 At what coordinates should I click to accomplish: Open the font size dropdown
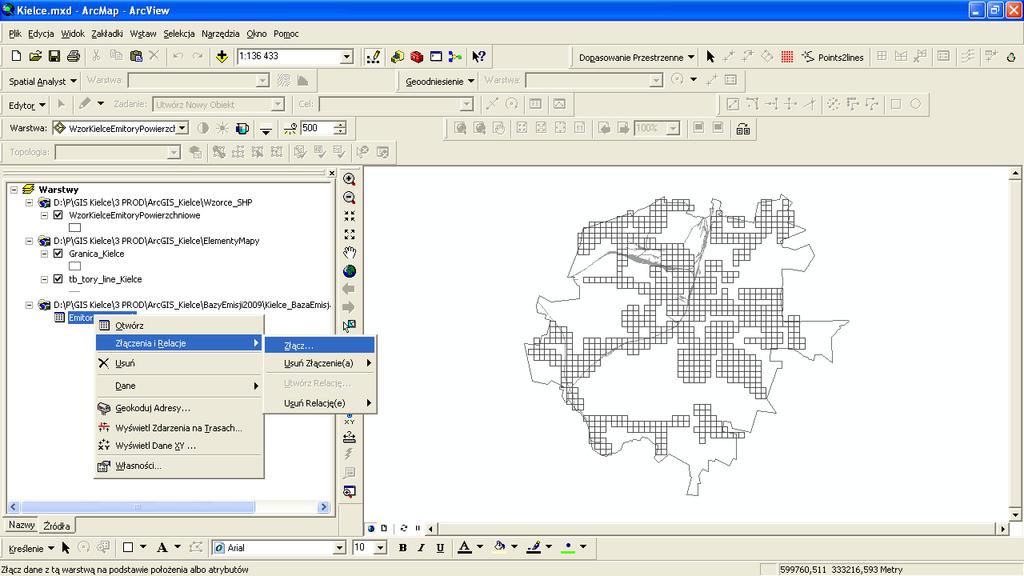pos(380,548)
